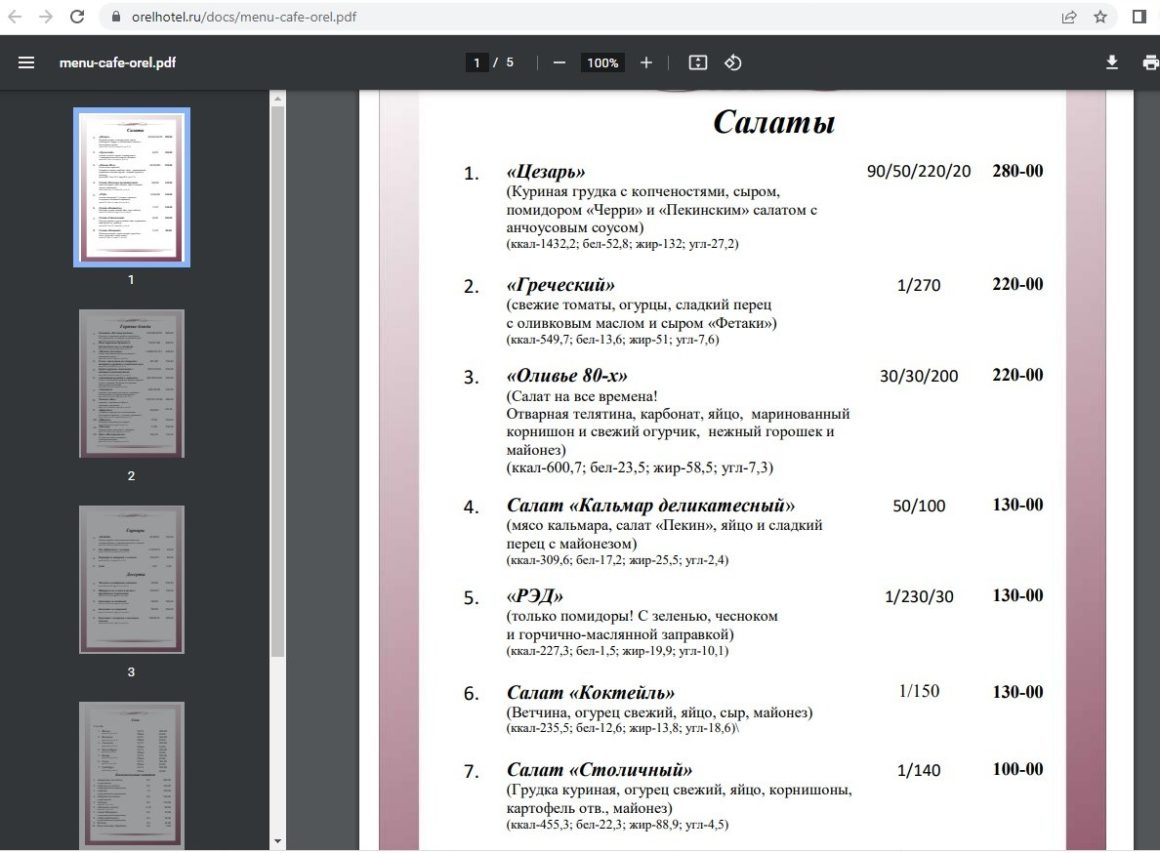Viewport: 1160px width, 853px height.
Task: Click the zoom out minus button
Action: pos(559,62)
